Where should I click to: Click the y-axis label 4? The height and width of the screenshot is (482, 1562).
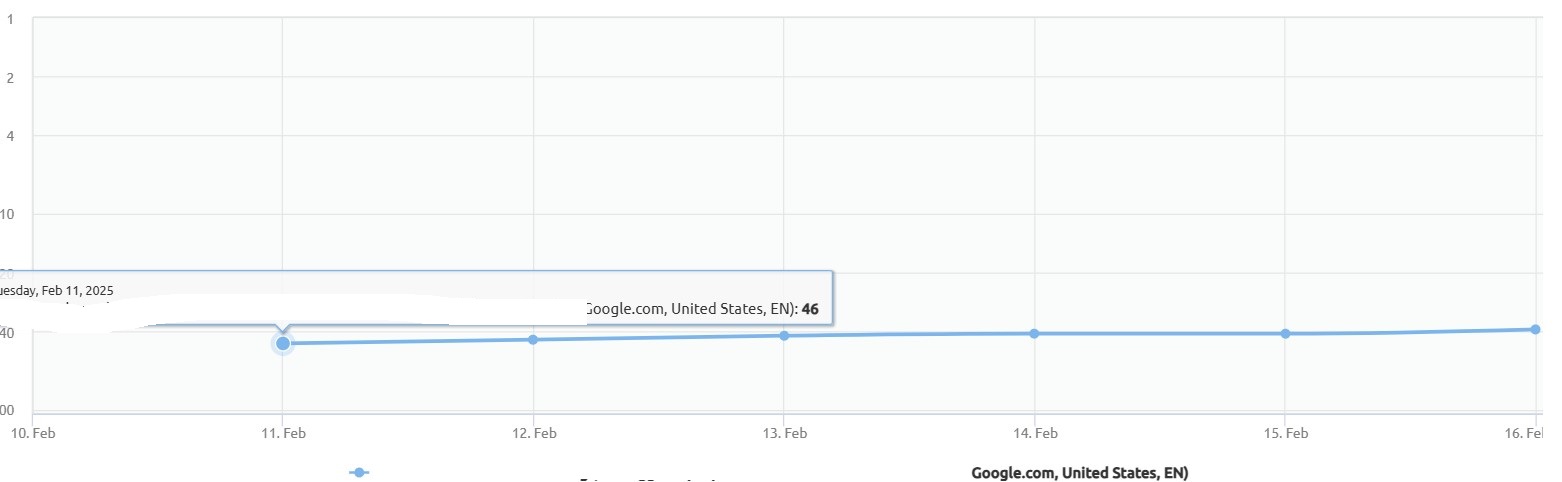coord(10,135)
